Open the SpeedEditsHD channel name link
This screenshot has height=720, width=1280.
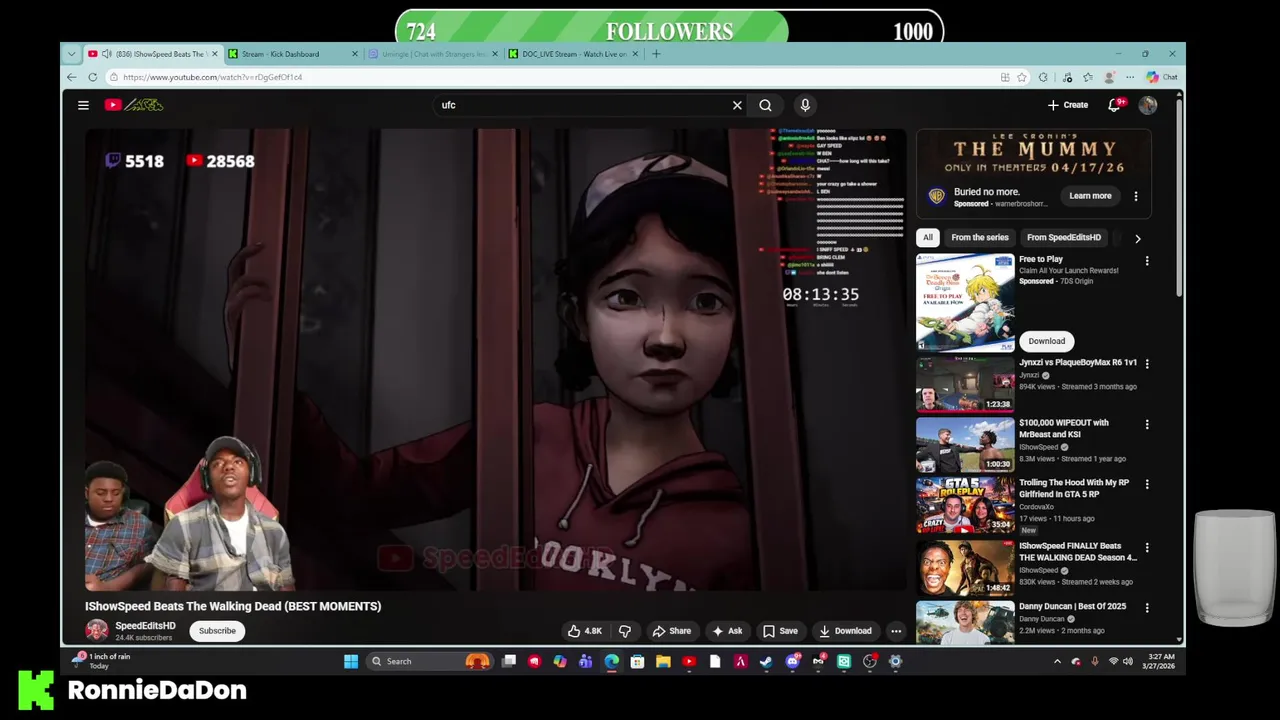point(145,626)
